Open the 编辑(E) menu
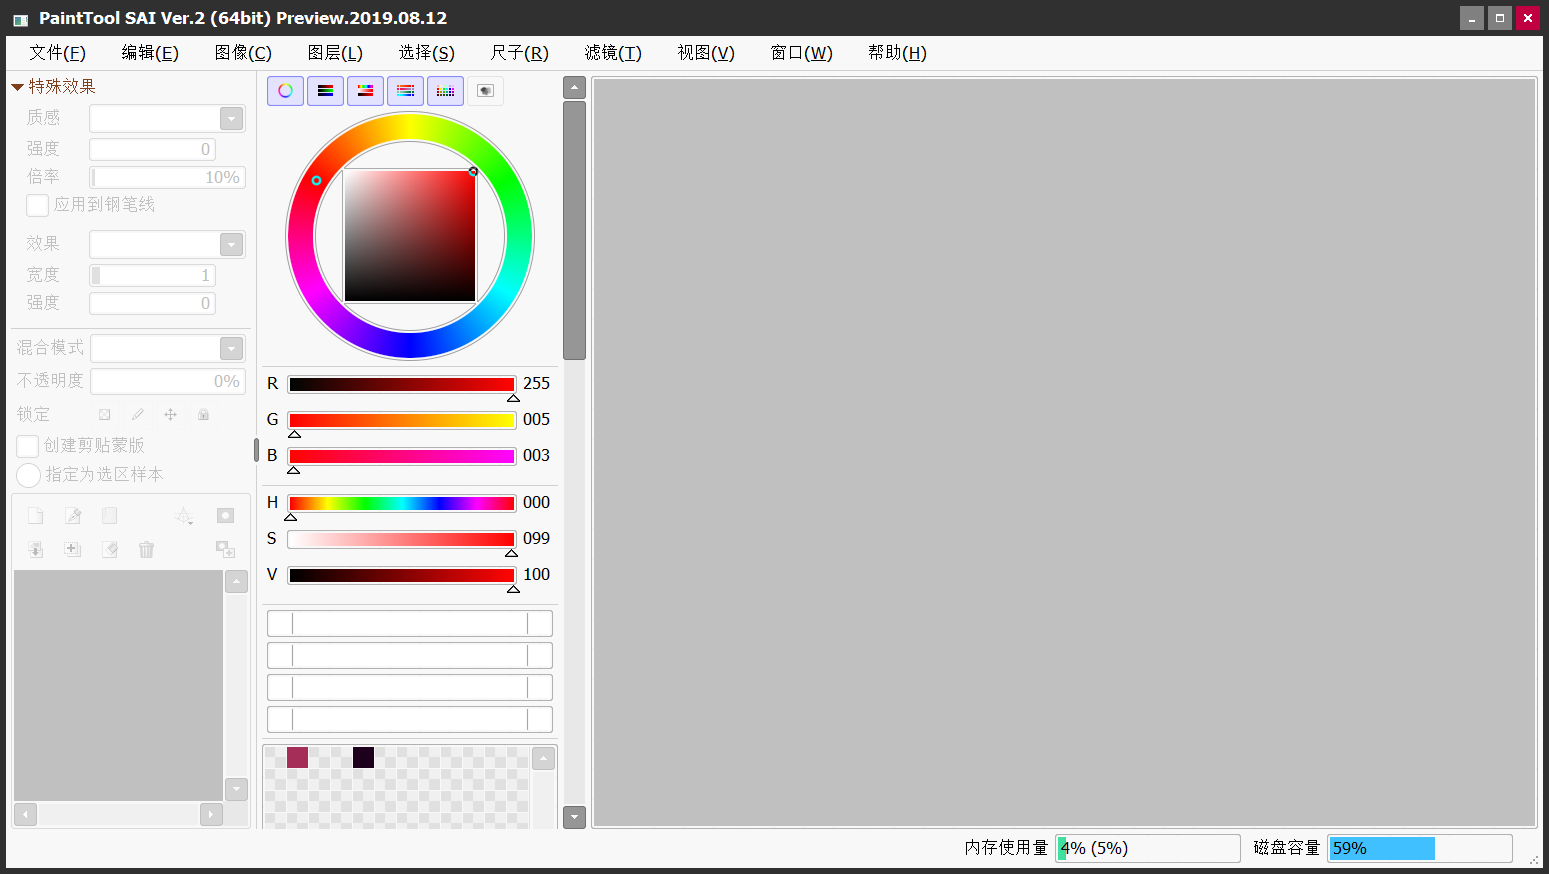This screenshot has width=1549, height=874. [150, 53]
